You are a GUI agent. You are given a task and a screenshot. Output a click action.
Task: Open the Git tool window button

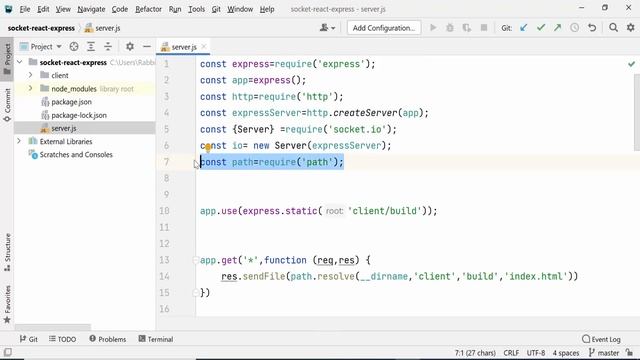(29, 339)
